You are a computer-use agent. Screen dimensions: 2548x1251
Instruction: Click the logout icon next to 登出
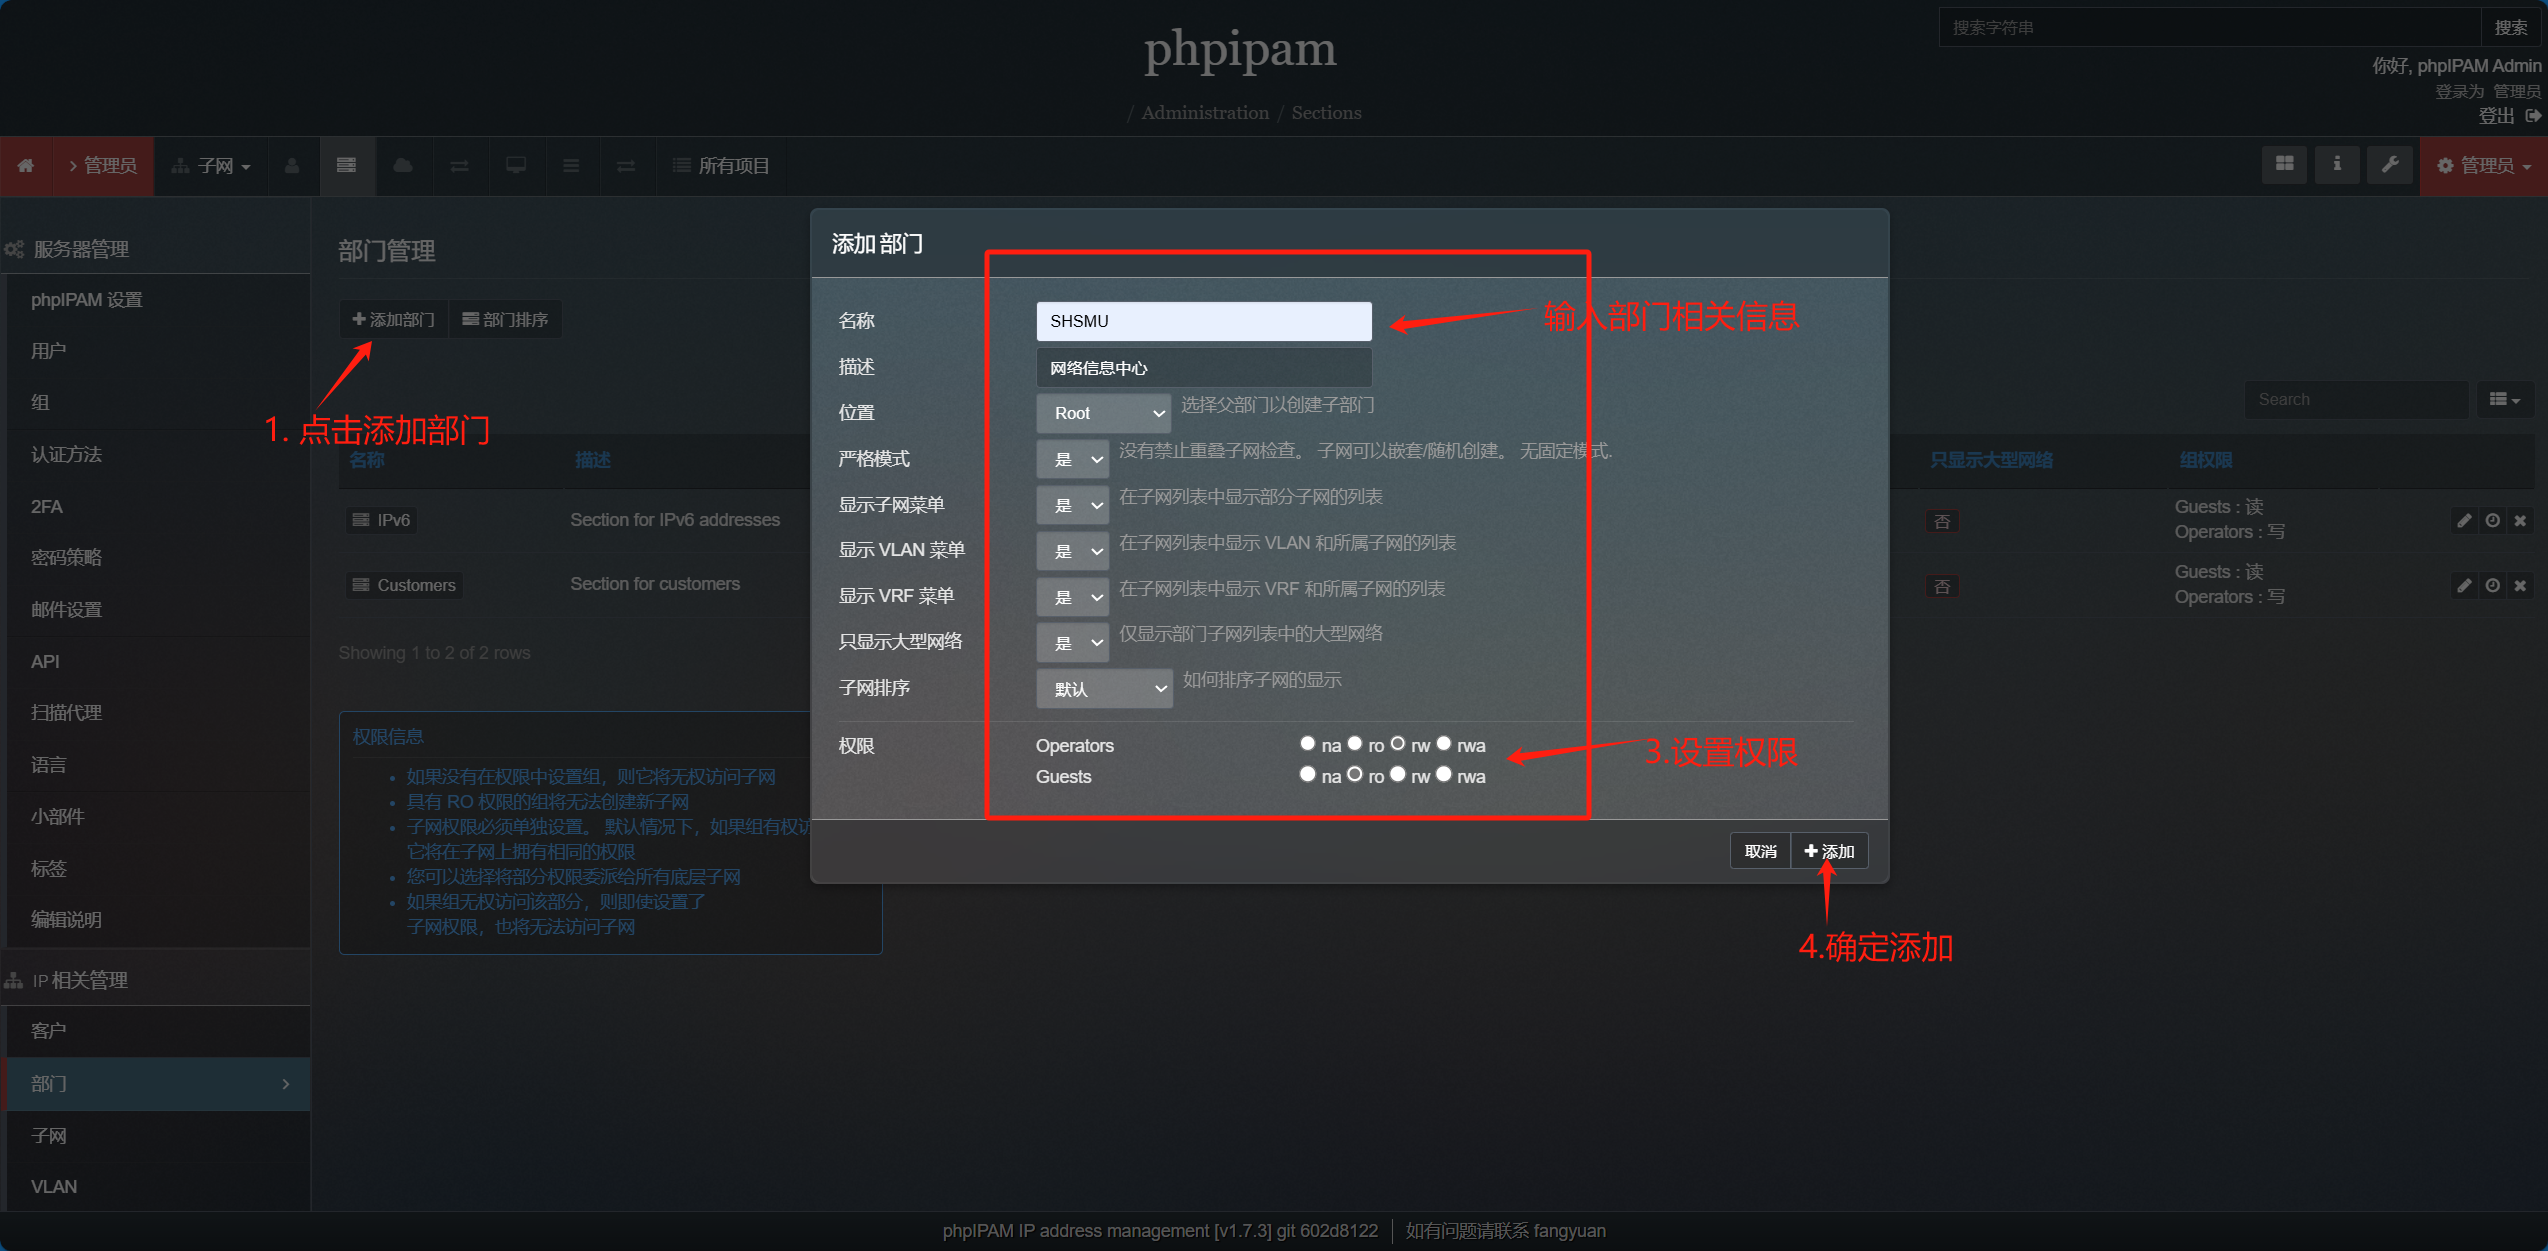click(x=2533, y=116)
